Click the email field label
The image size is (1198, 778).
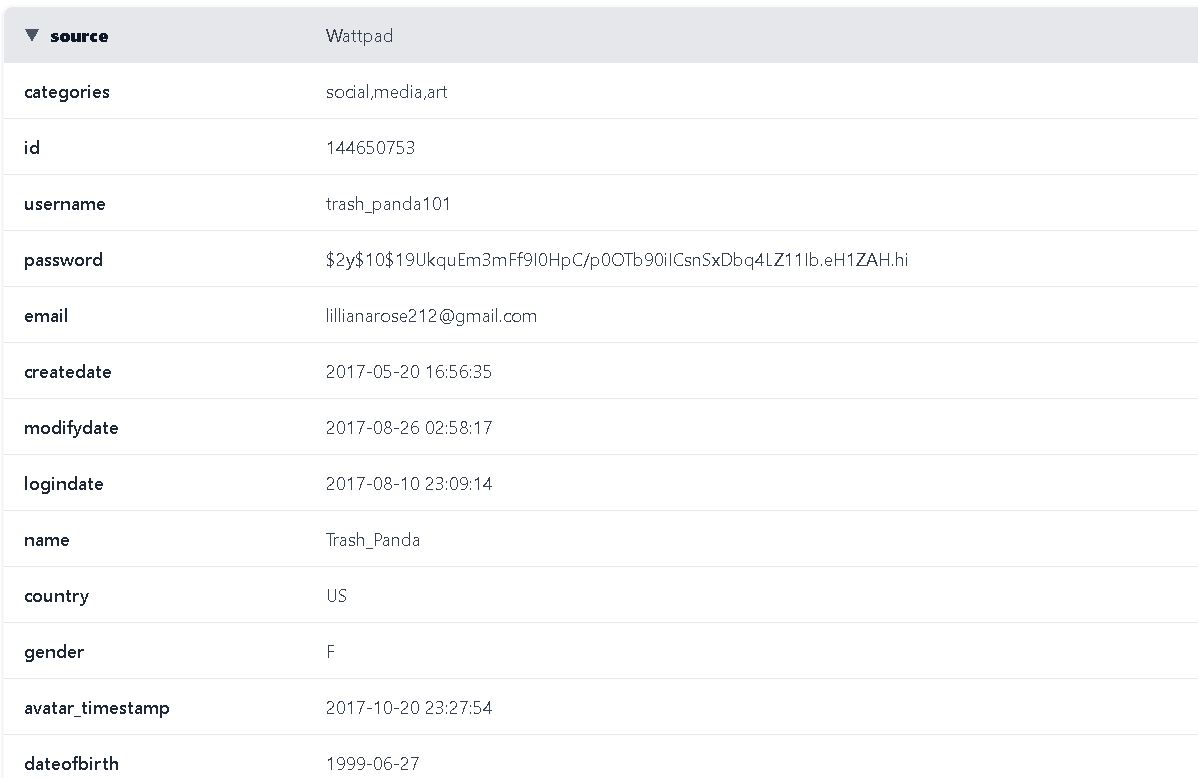[x=46, y=316]
